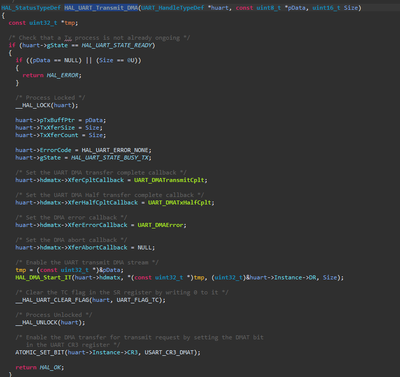Click the 'Process Locked' comment
This screenshot has width=400, height=377.
pyautogui.click(x=50, y=98)
